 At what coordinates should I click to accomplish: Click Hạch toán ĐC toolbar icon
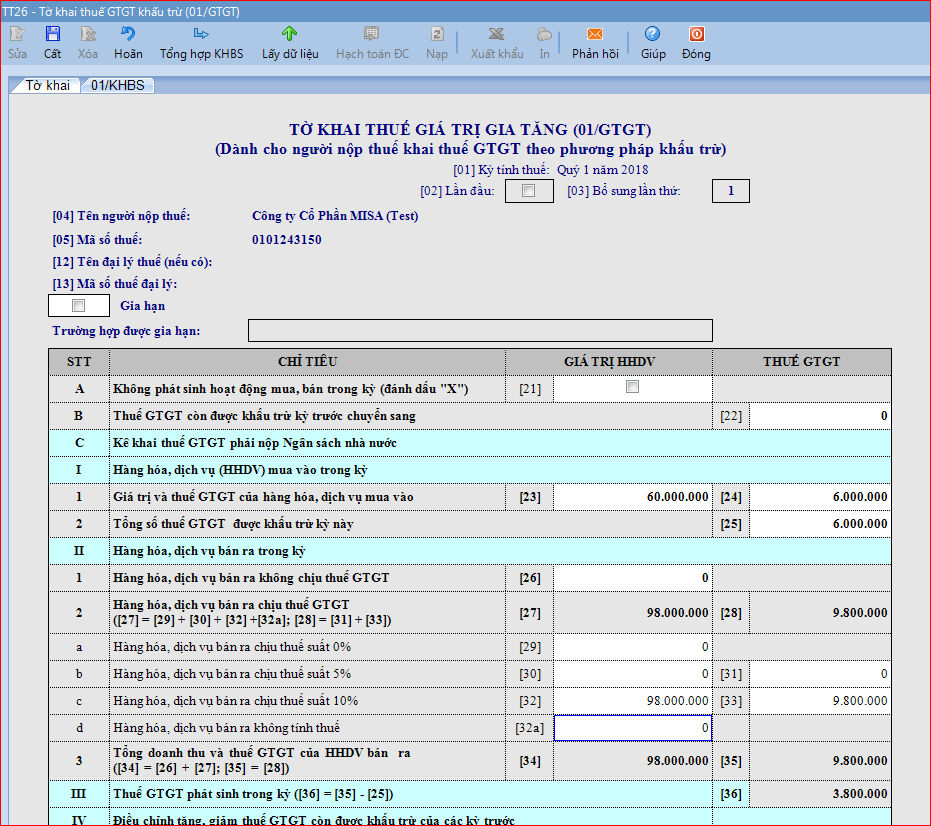tap(372, 34)
